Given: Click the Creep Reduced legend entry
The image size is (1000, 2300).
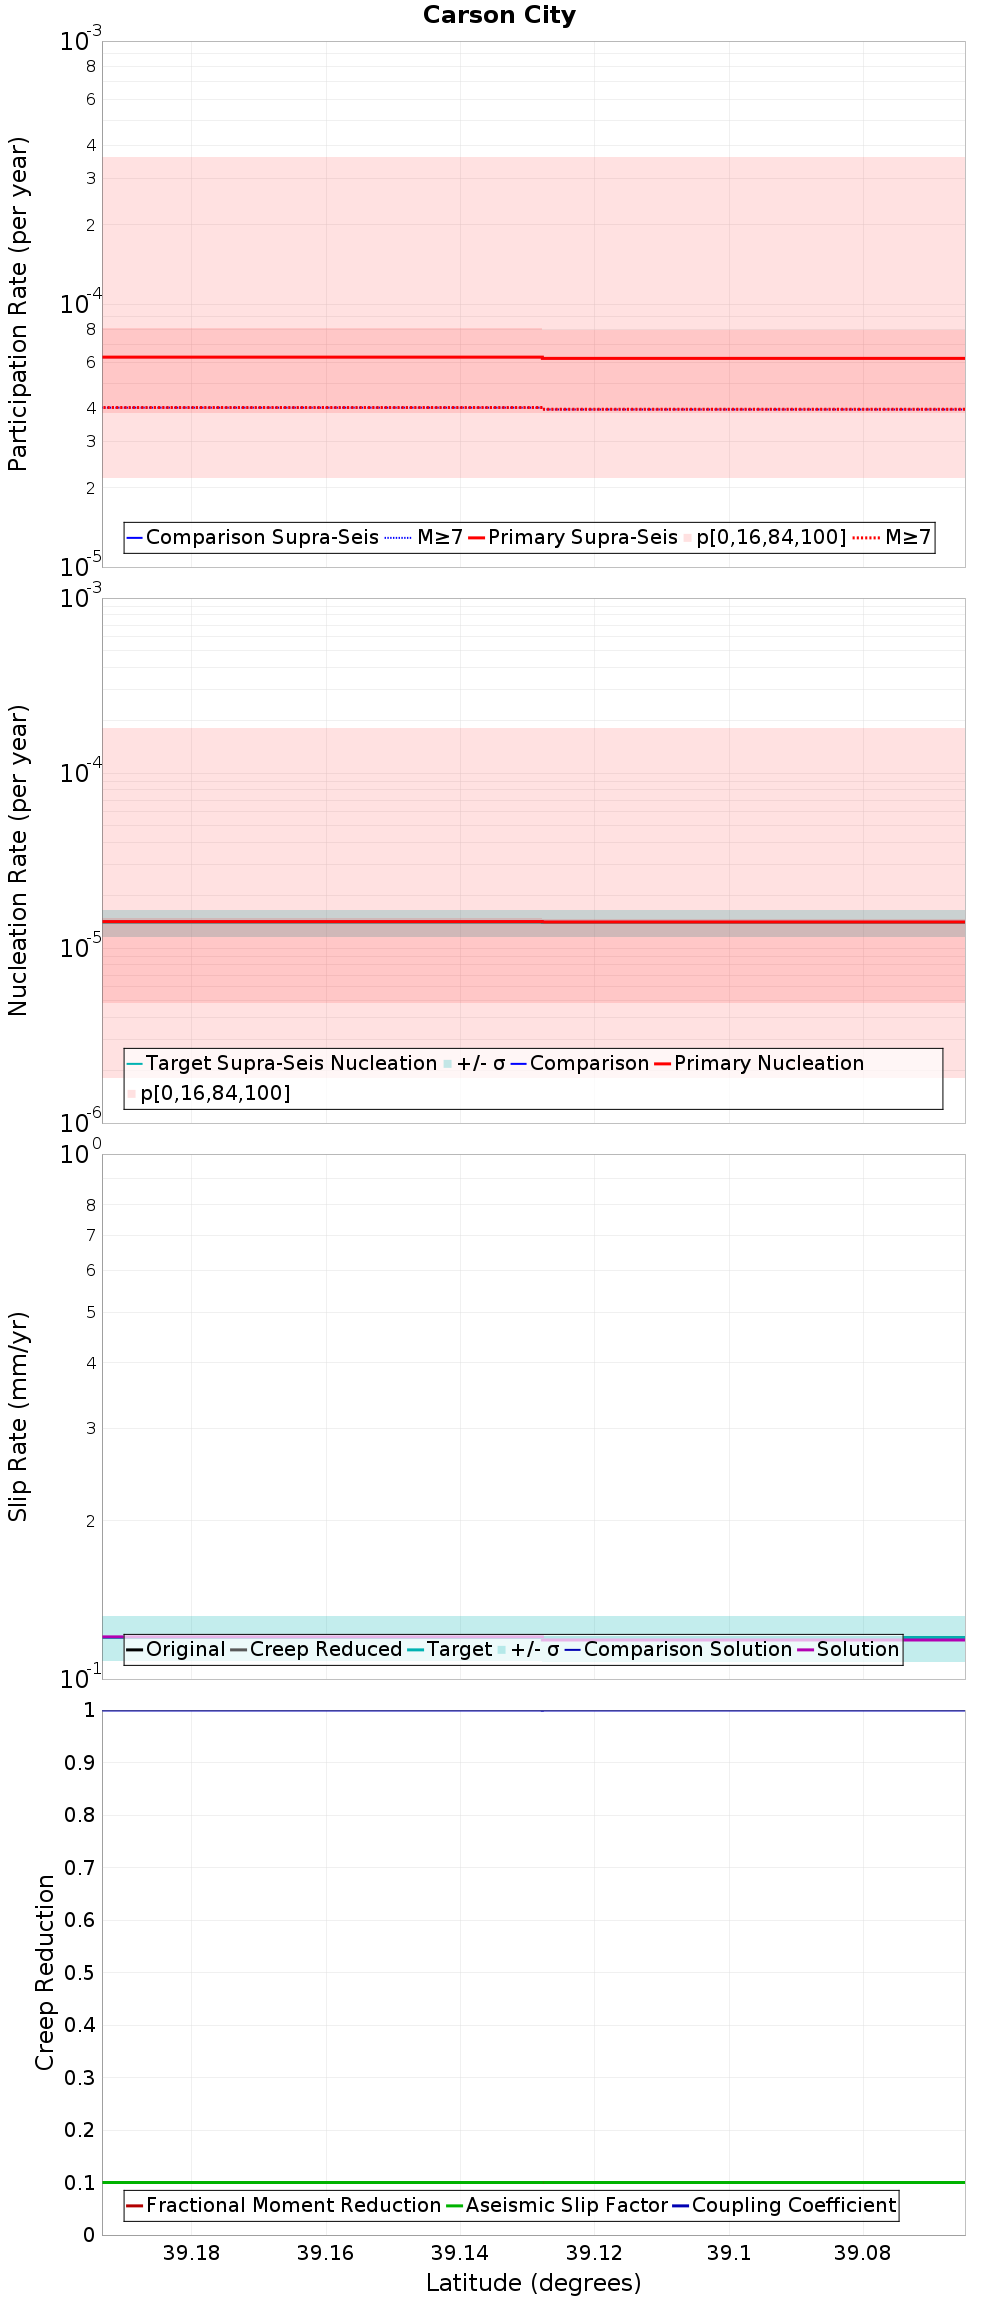Looking at the screenshot, I should pos(316,1649).
